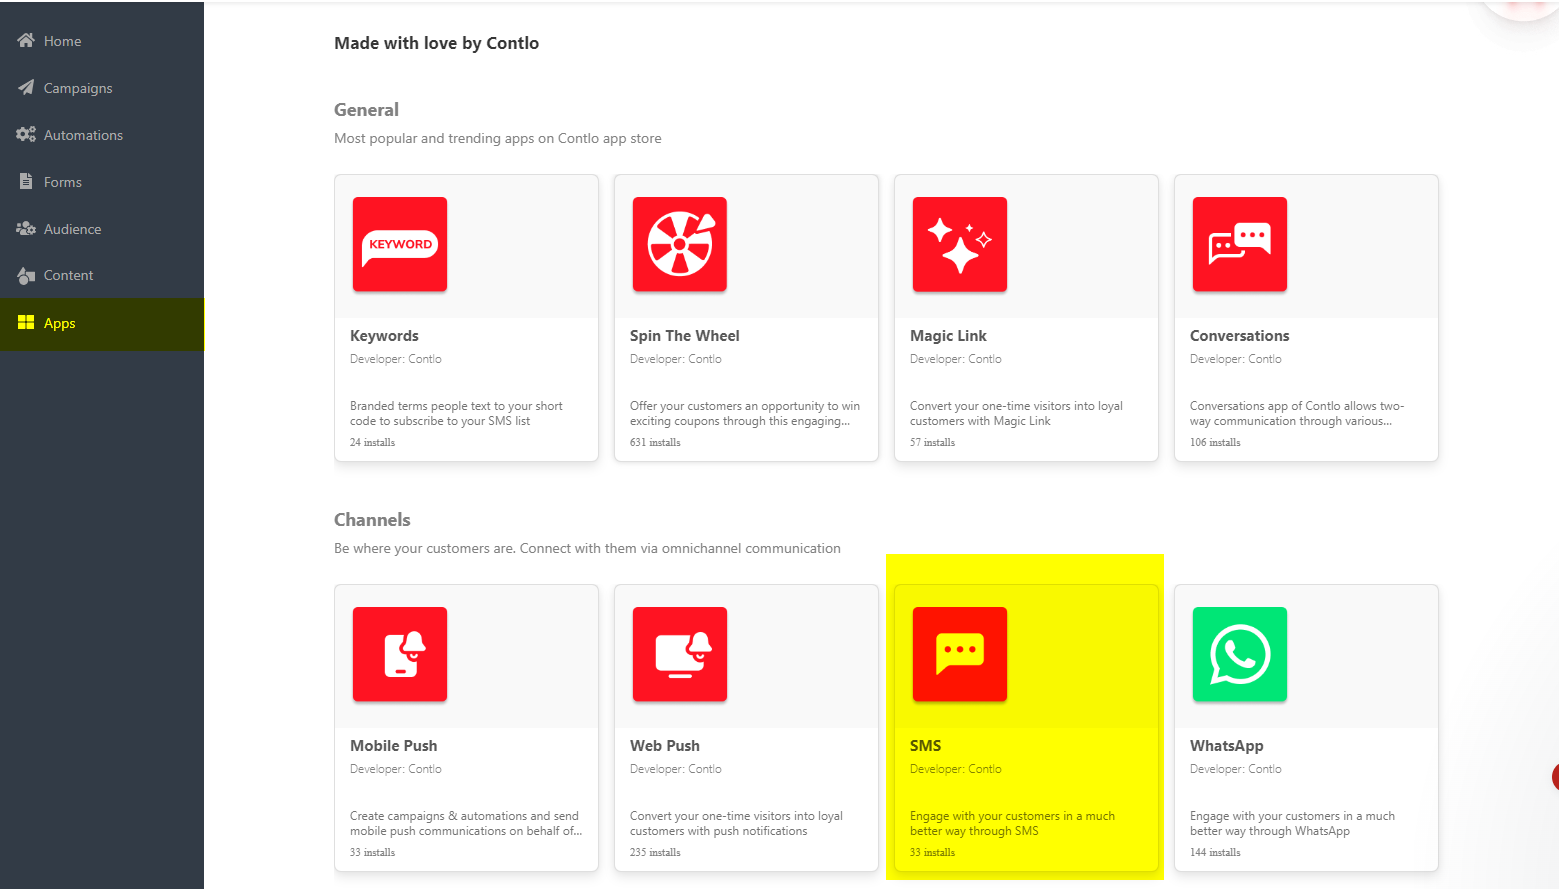Click the '106 installs' count
Screen dimensions: 1559x889
pos(1215,442)
